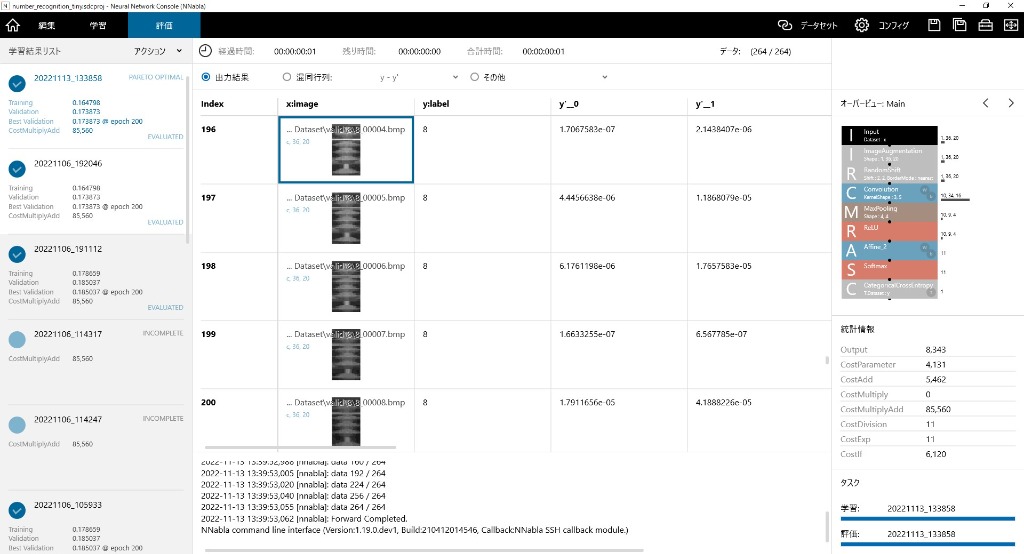The image size is (1024, 554).
Task: Expand the その他 dropdown arrow
Action: [x=605, y=77]
